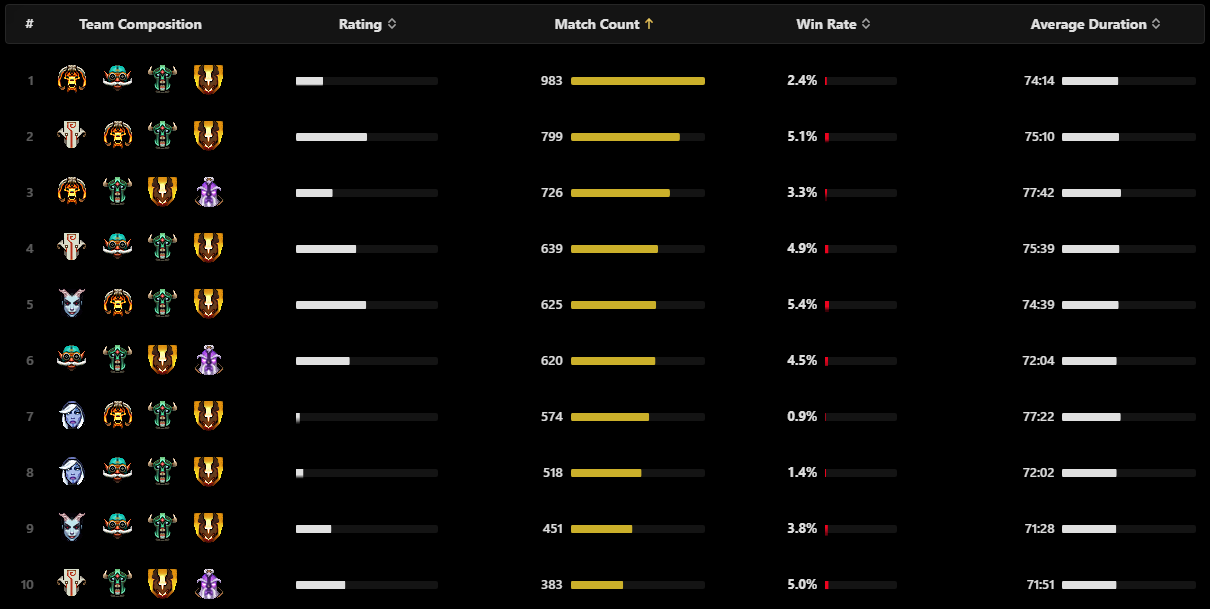Click the 77:42 average duration value
1210x609 pixels.
click(x=1039, y=192)
